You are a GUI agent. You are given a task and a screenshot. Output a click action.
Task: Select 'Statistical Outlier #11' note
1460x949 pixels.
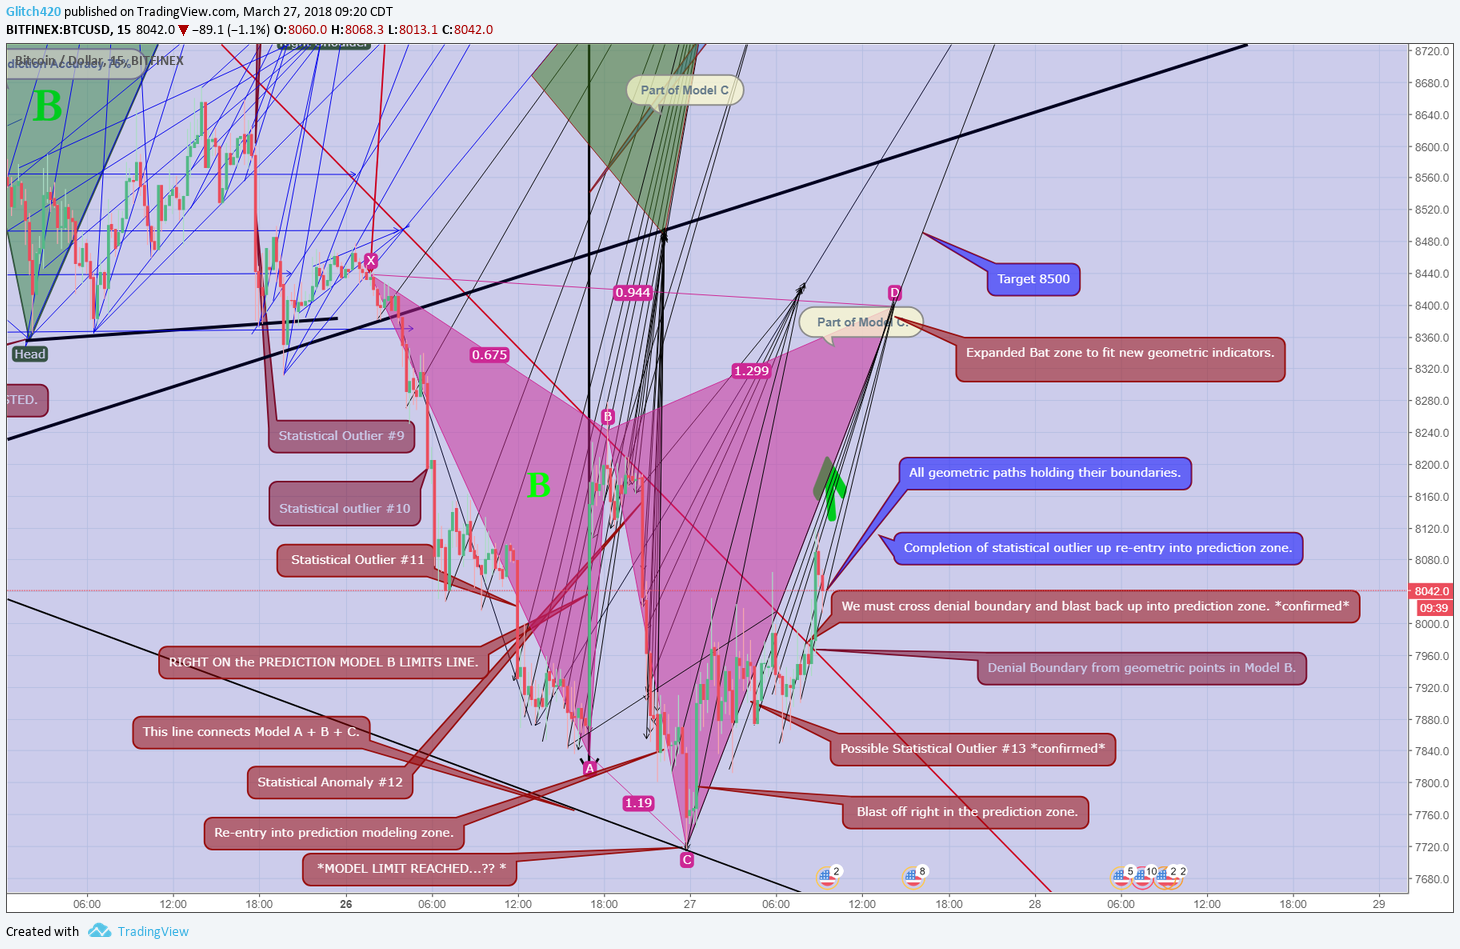(x=357, y=560)
